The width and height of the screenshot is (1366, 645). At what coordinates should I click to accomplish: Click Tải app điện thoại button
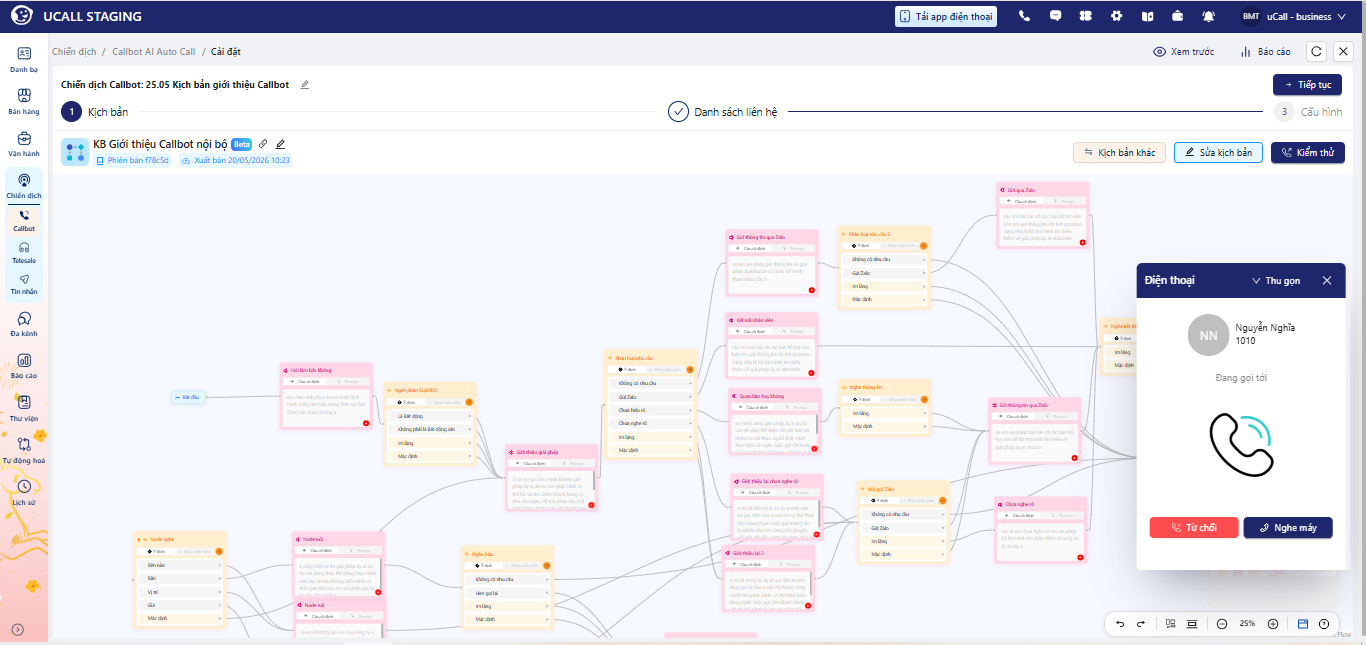point(945,16)
